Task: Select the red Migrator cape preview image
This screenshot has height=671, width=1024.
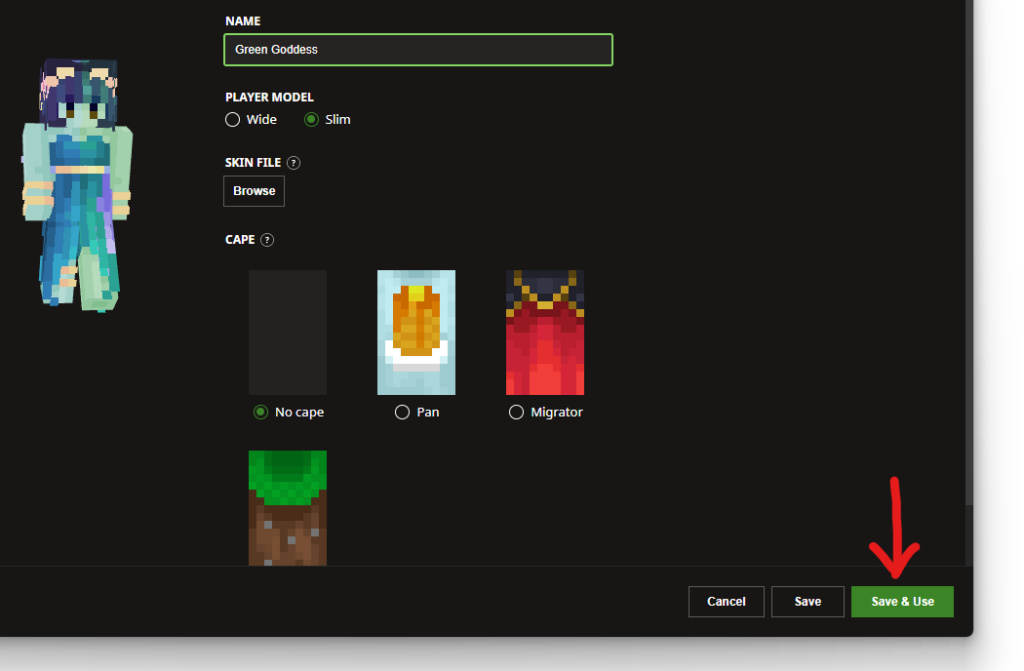Action: [545, 332]
